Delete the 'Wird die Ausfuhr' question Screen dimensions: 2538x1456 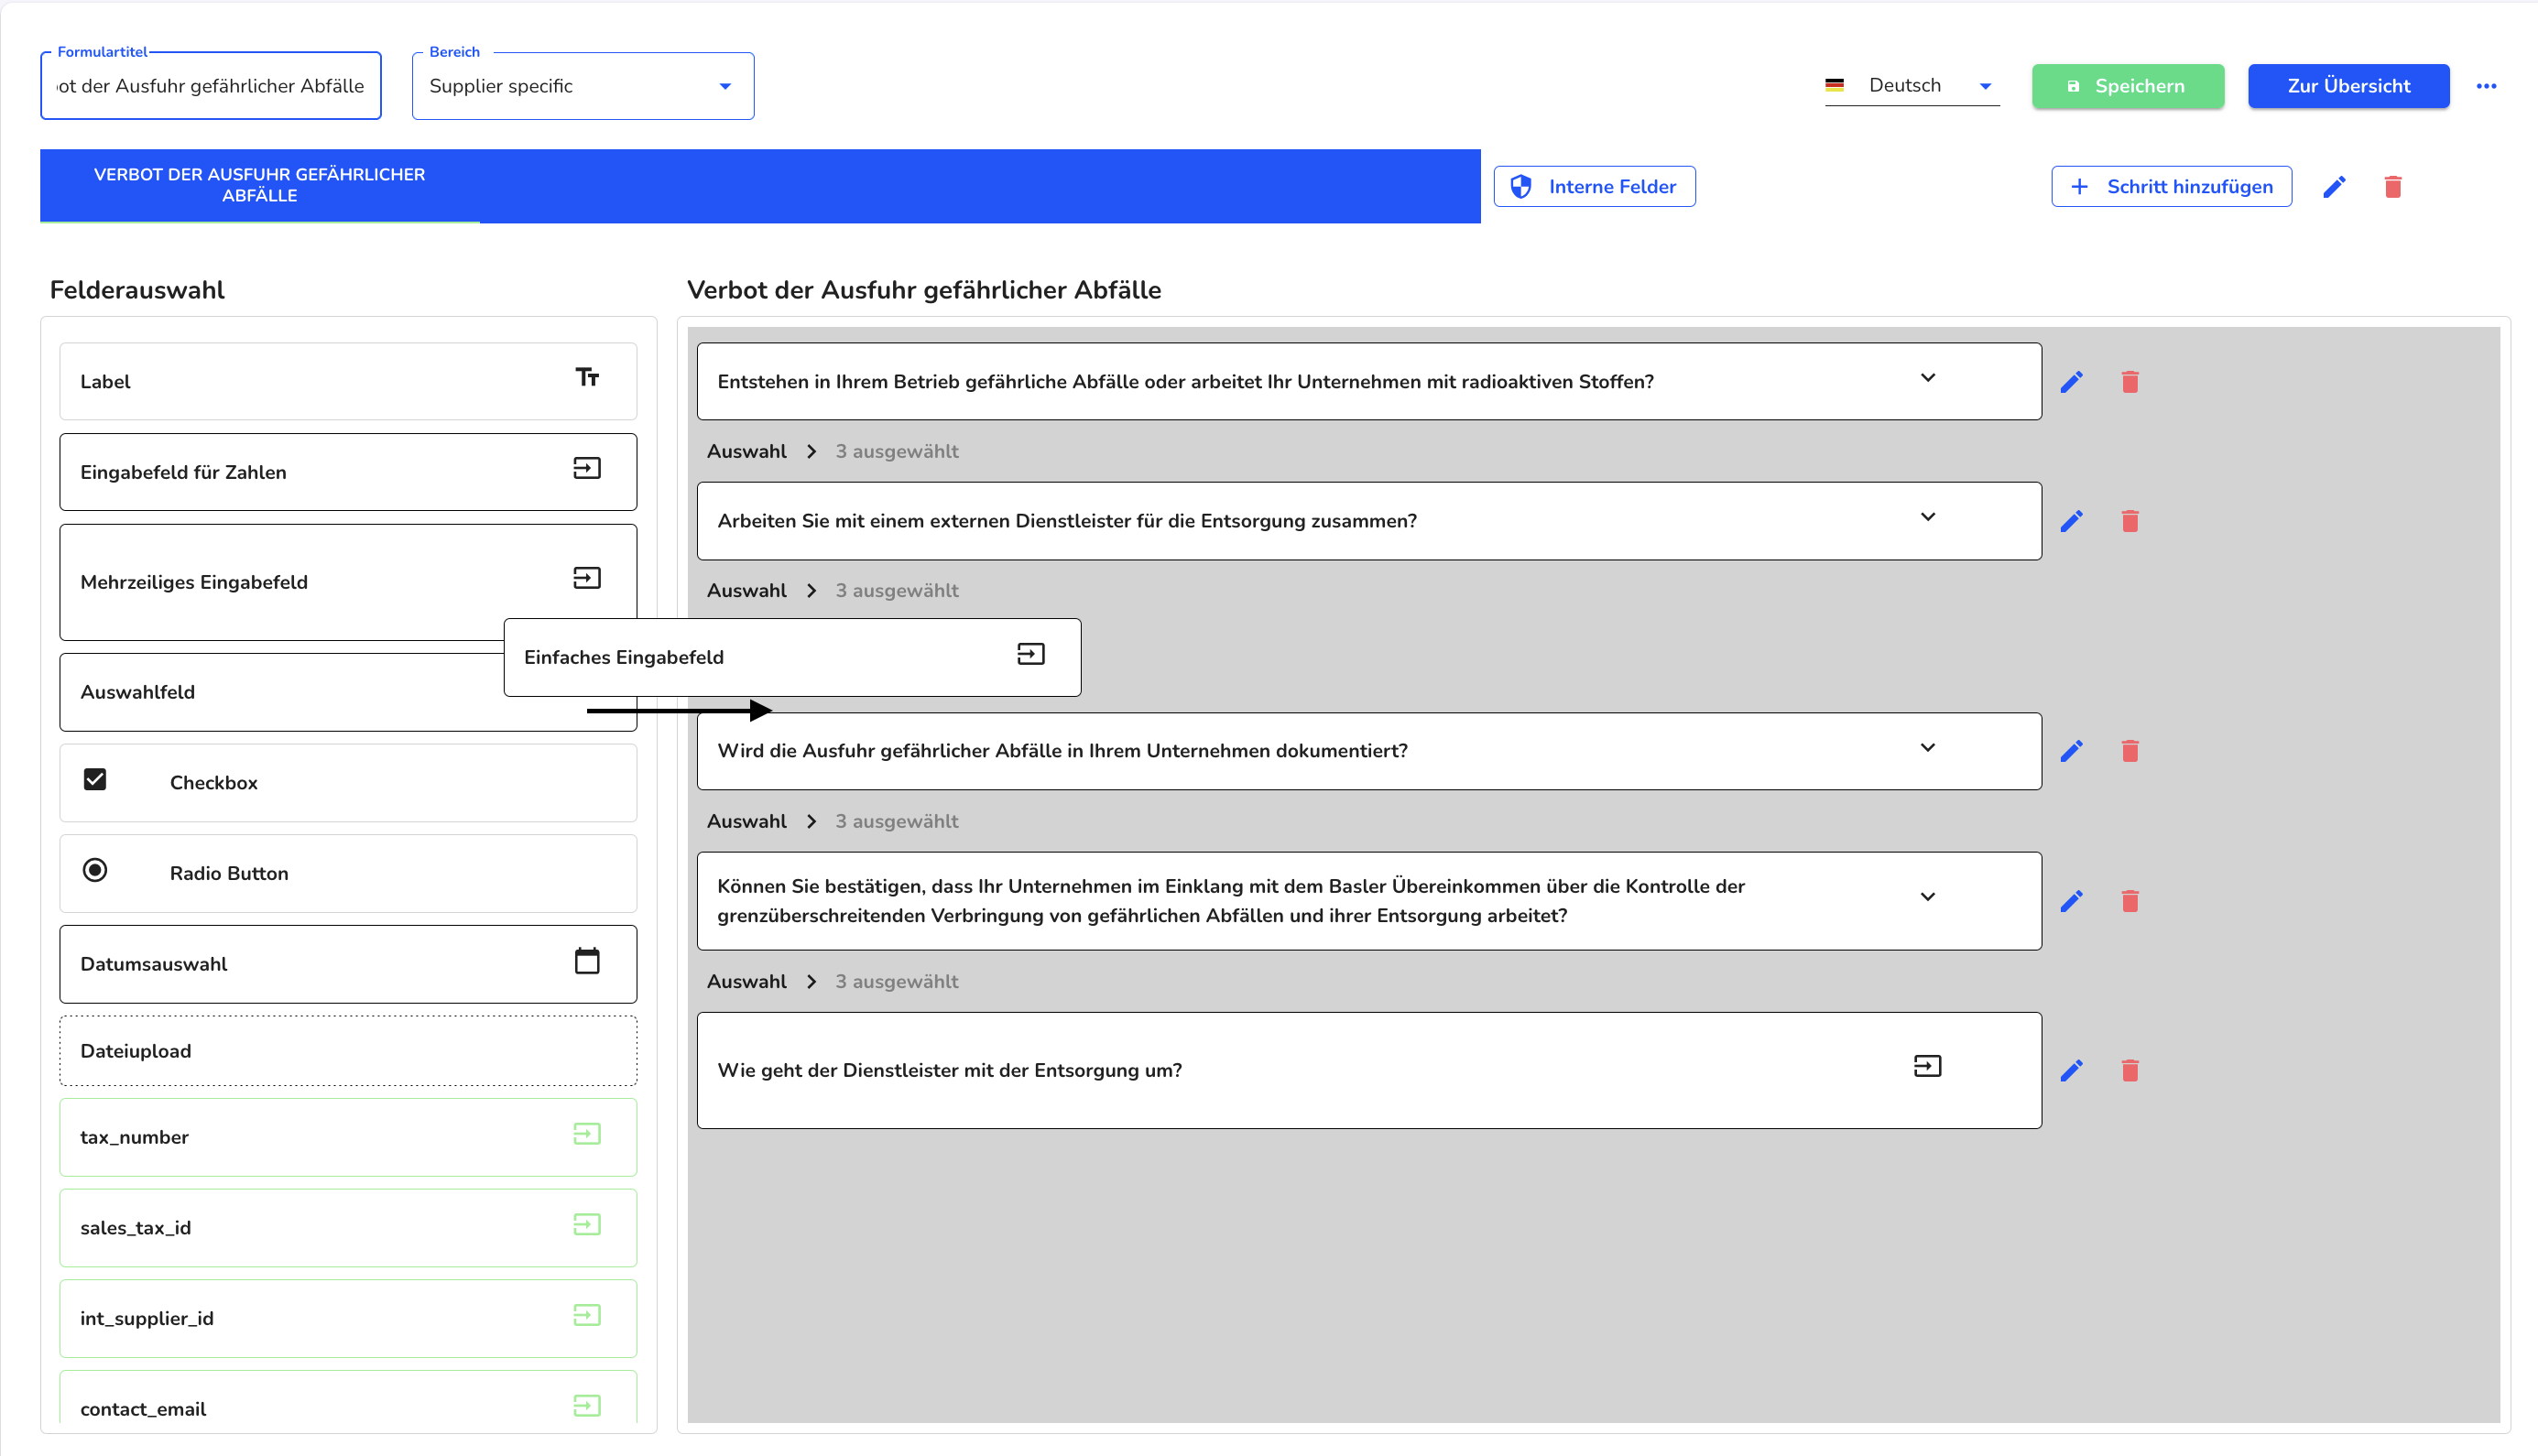tap(2130, 751)
